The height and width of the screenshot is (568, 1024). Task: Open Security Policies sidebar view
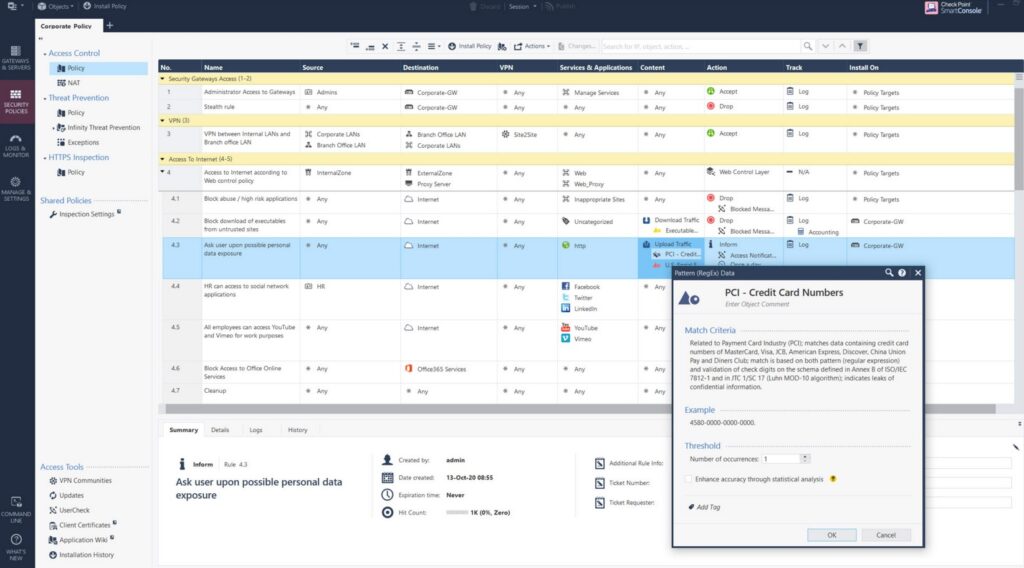(16, 101)
